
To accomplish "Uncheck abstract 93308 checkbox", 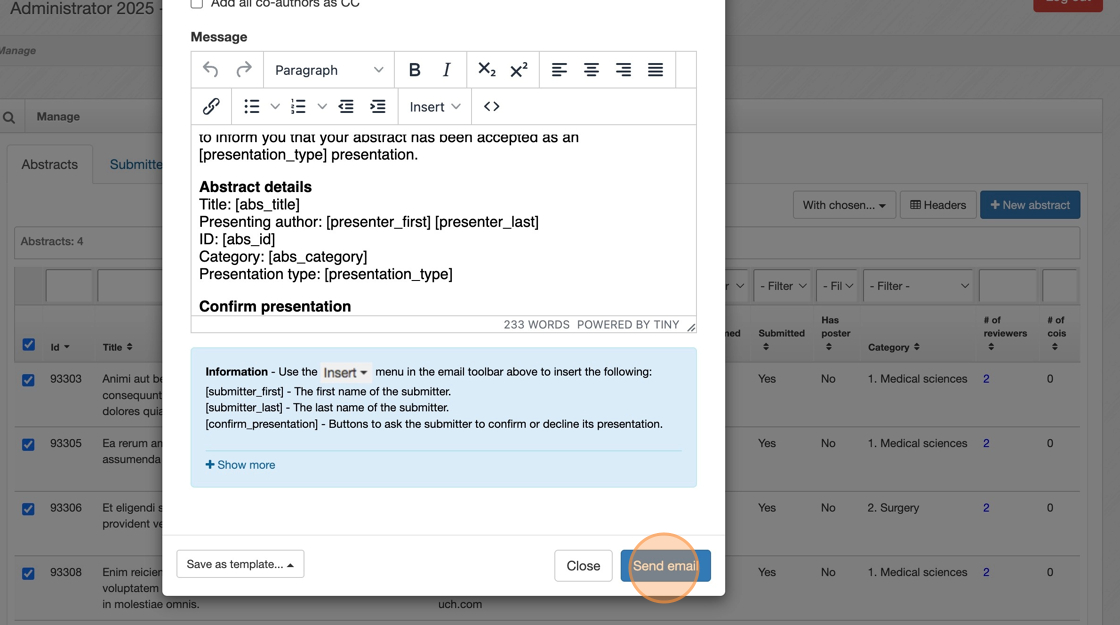I will tap(28, 574).
